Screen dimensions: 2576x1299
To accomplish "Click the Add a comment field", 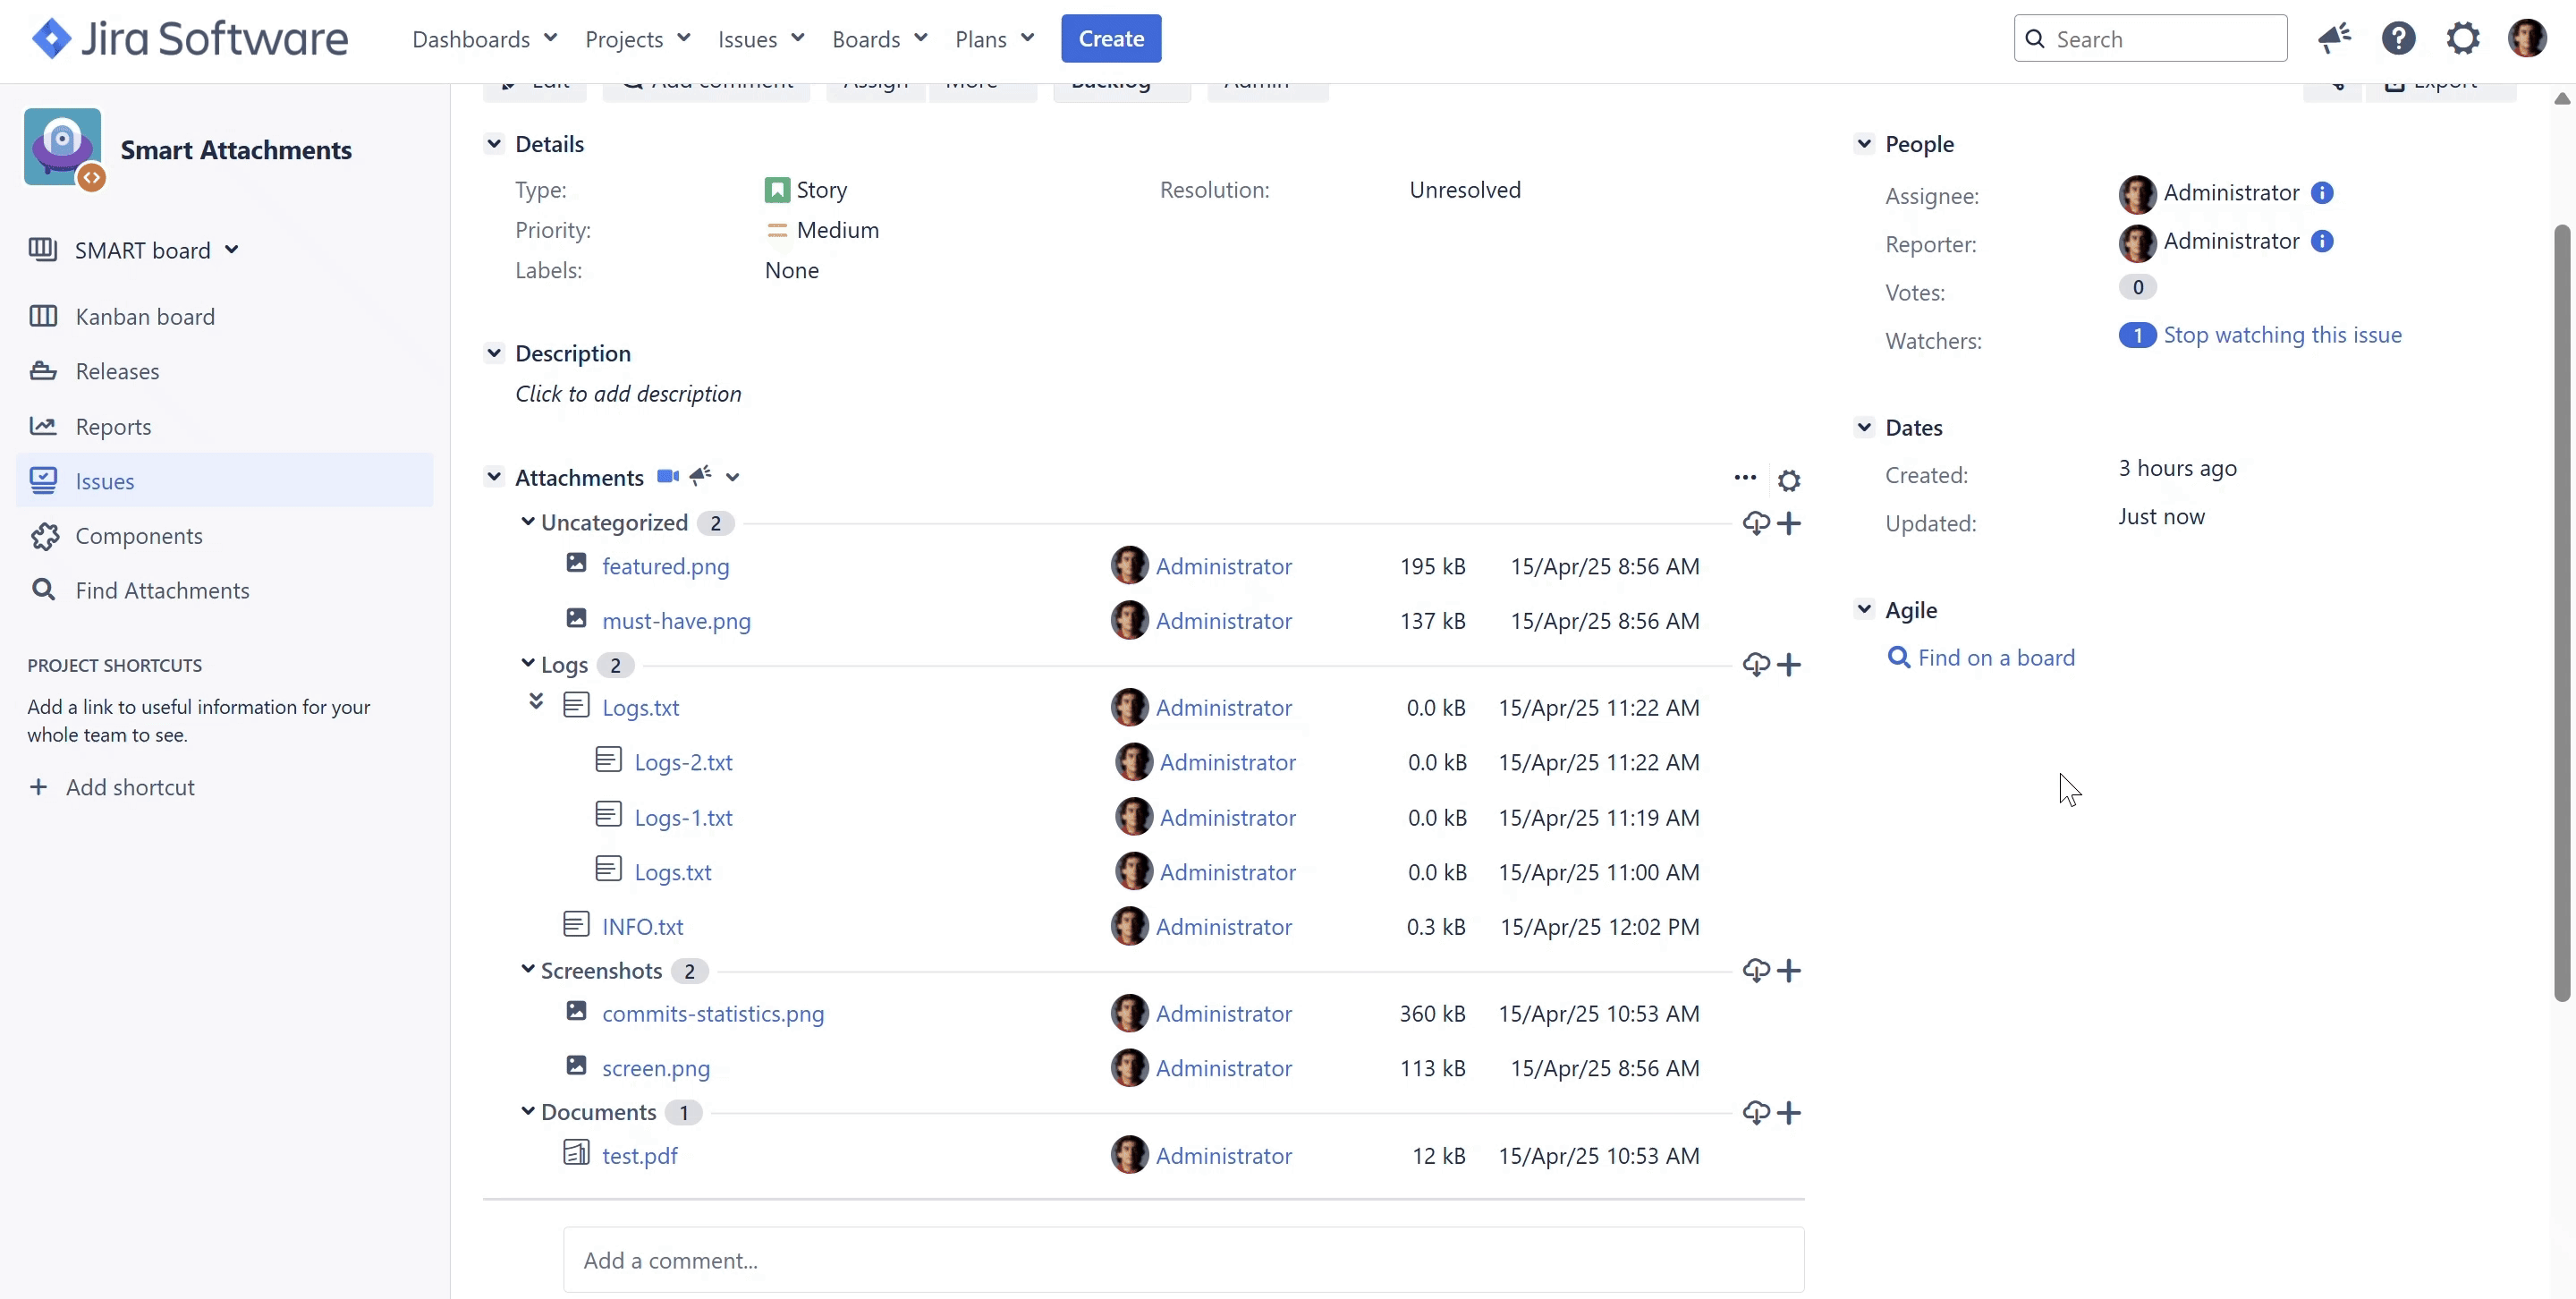I will pyautogui.click(x=1183, y=1260).
